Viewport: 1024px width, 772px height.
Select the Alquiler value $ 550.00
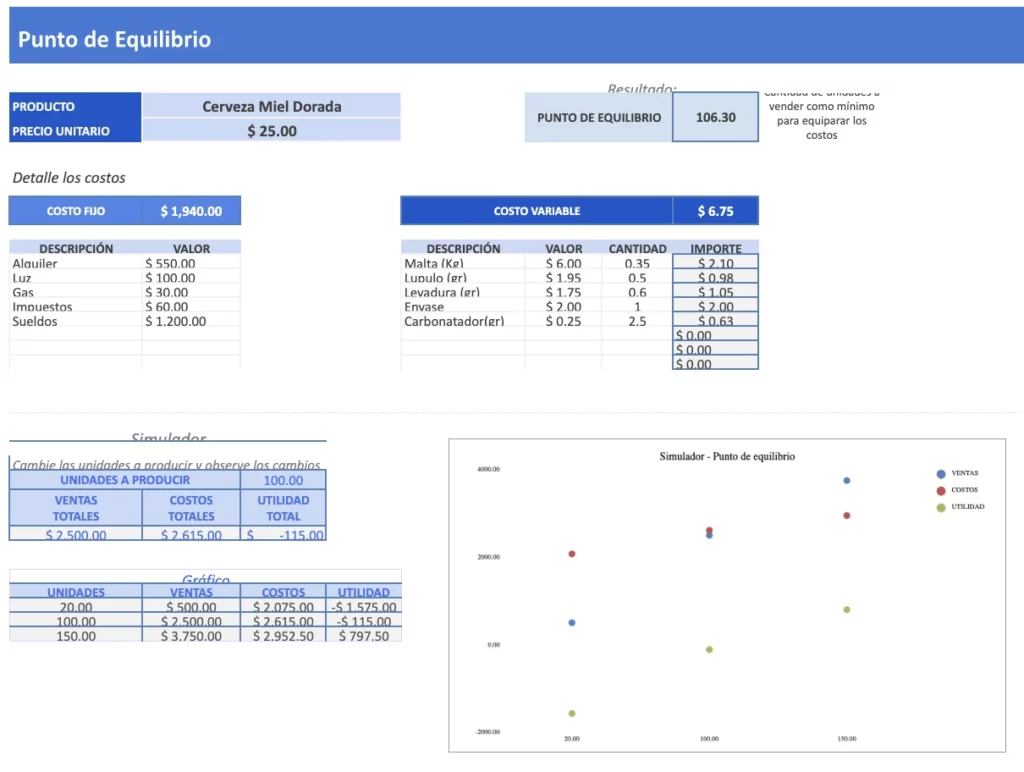point(191,263)
